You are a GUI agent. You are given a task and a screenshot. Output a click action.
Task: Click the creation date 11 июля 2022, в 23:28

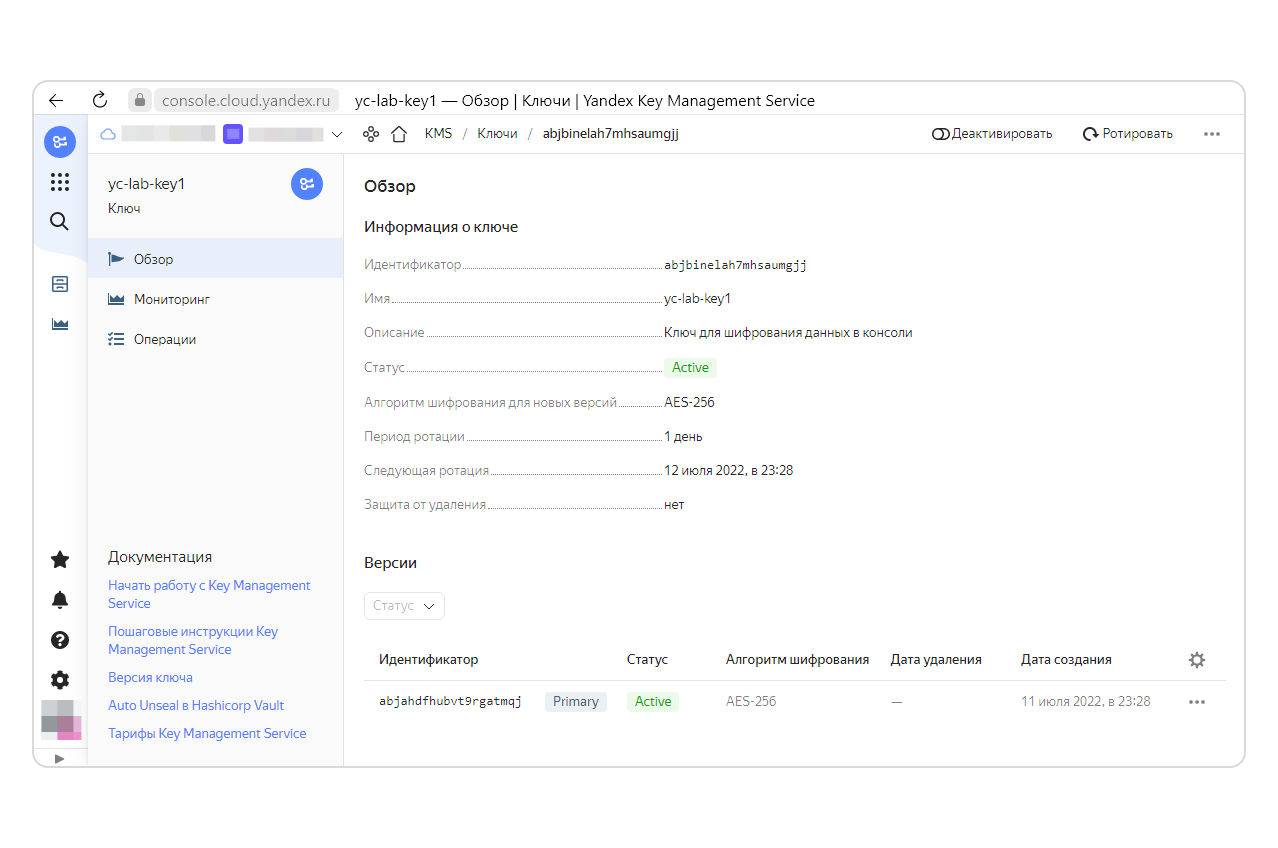click(x=1085, y=702)
